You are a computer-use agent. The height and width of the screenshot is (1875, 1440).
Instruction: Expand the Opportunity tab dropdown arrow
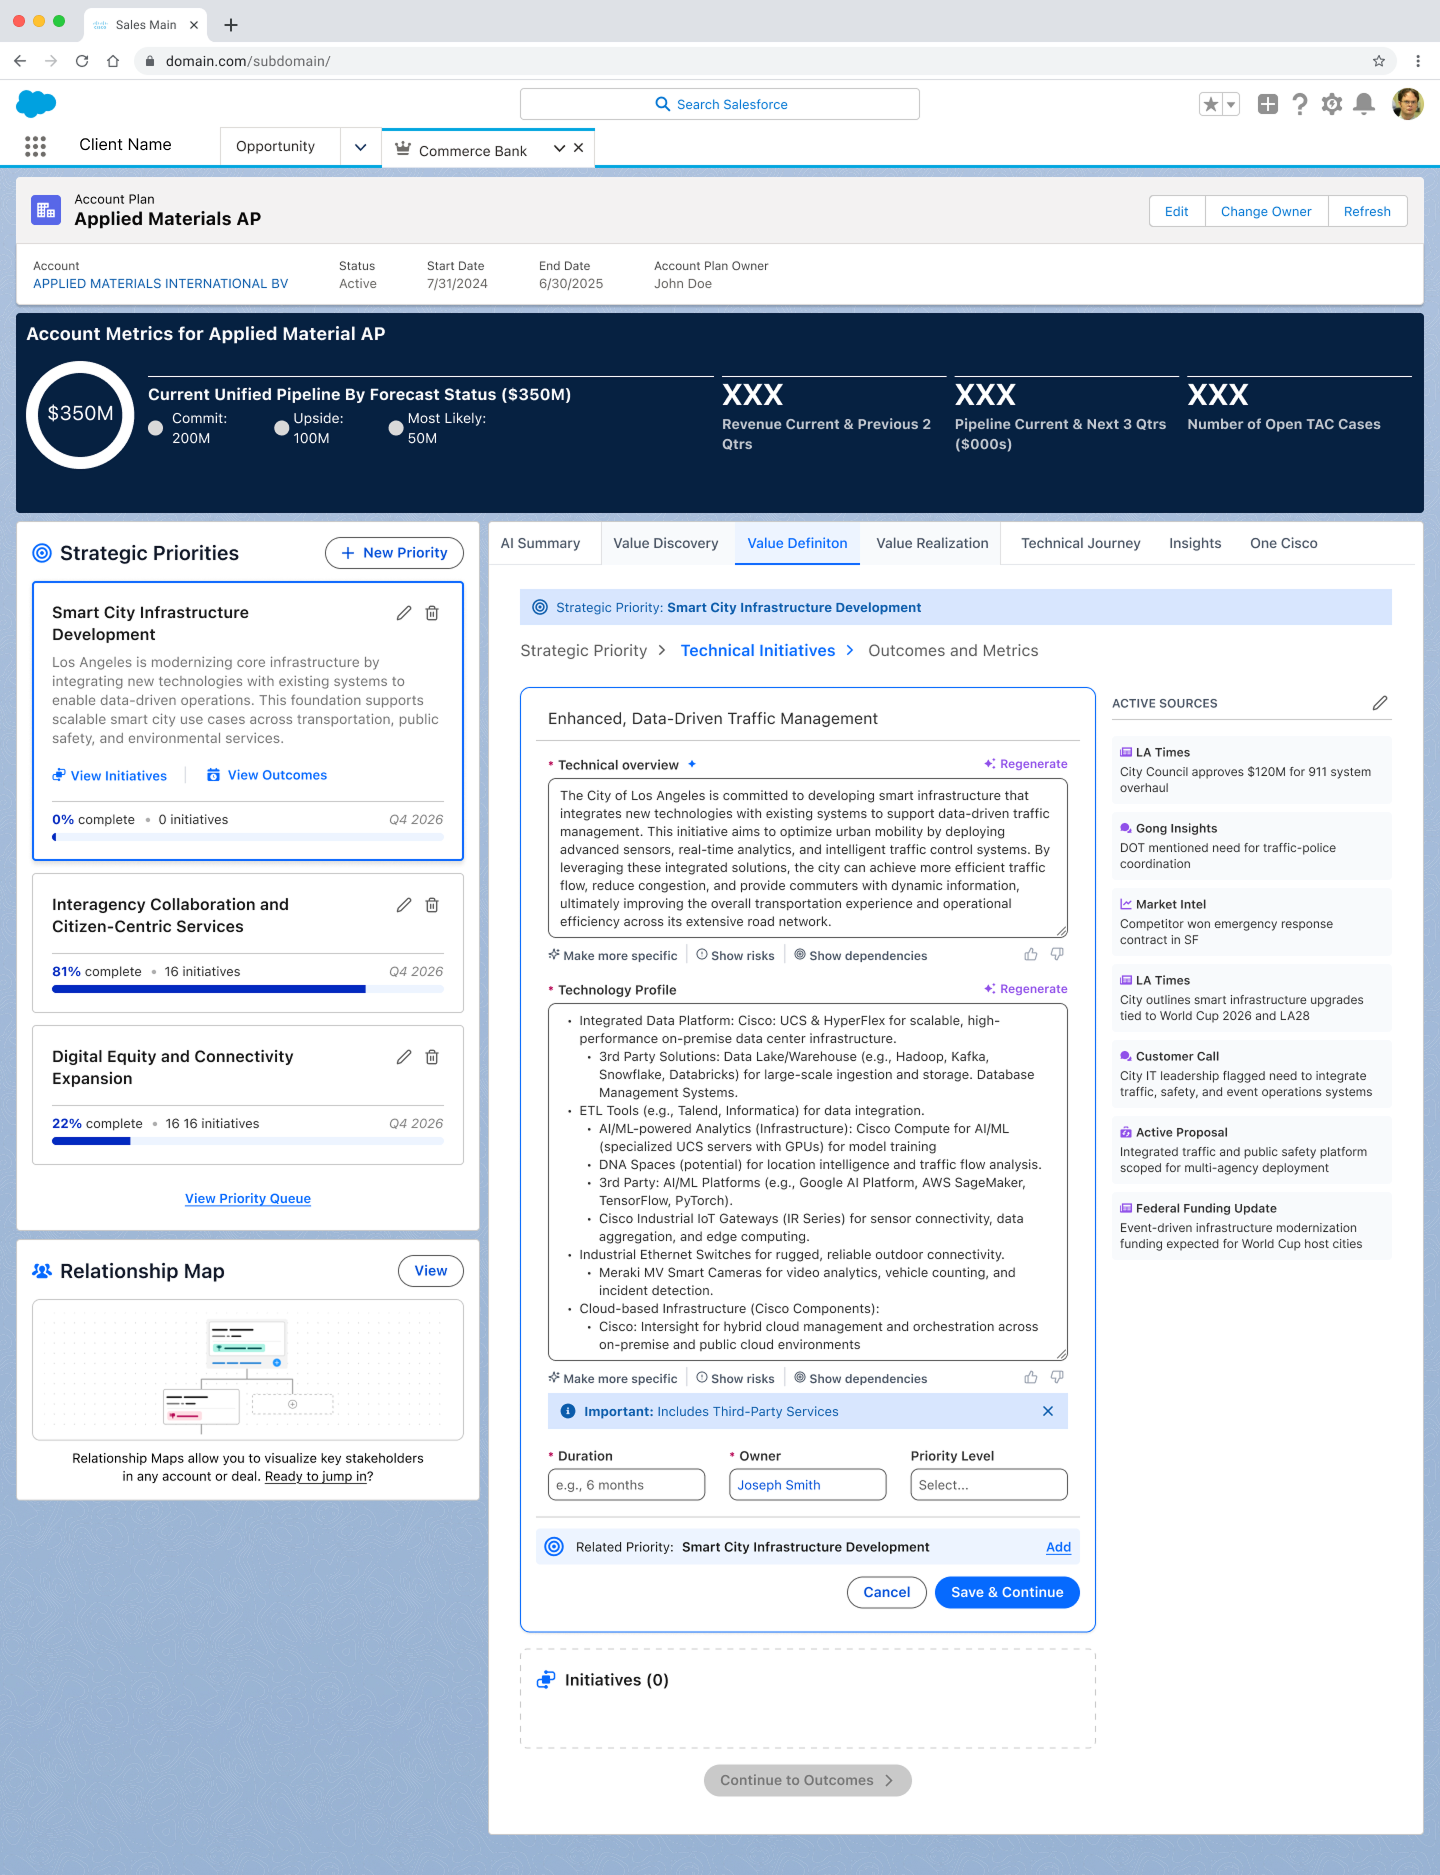(360, 147)
